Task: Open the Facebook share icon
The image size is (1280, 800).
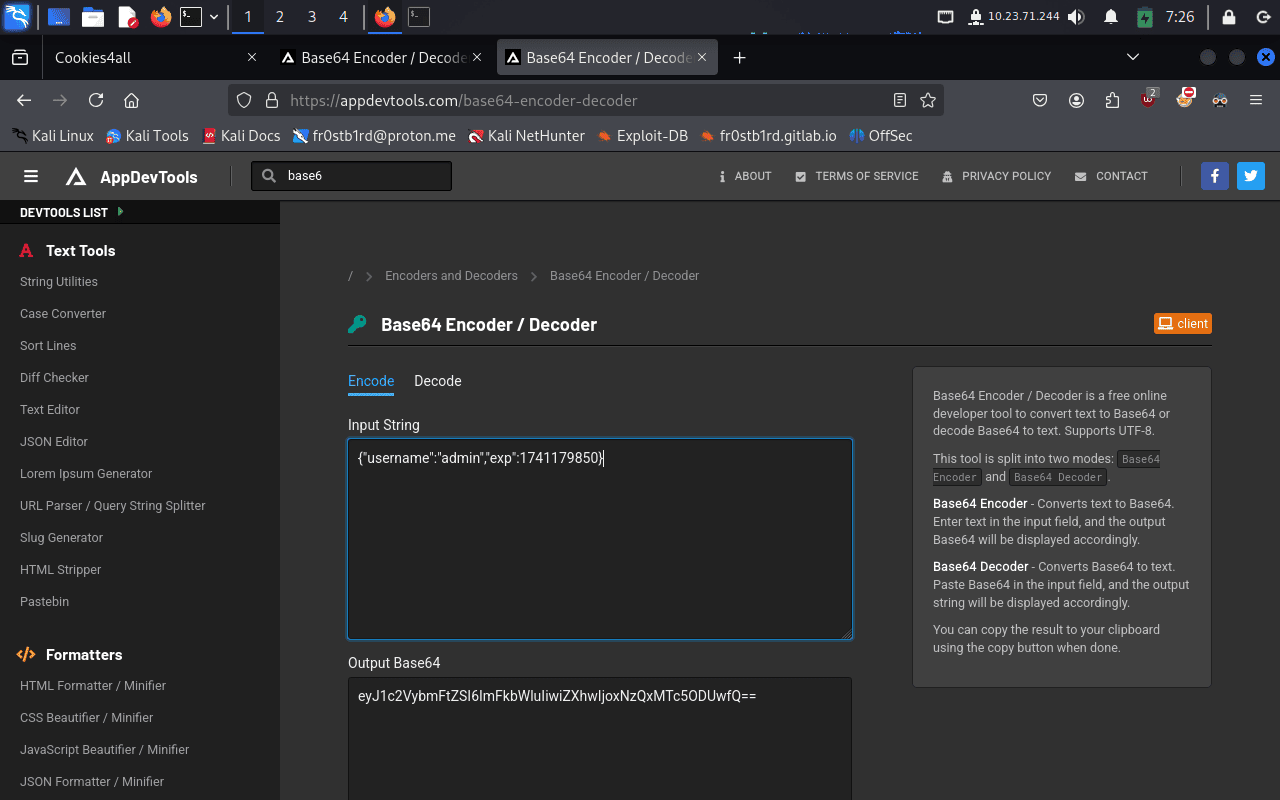Action: (1215, 176)
